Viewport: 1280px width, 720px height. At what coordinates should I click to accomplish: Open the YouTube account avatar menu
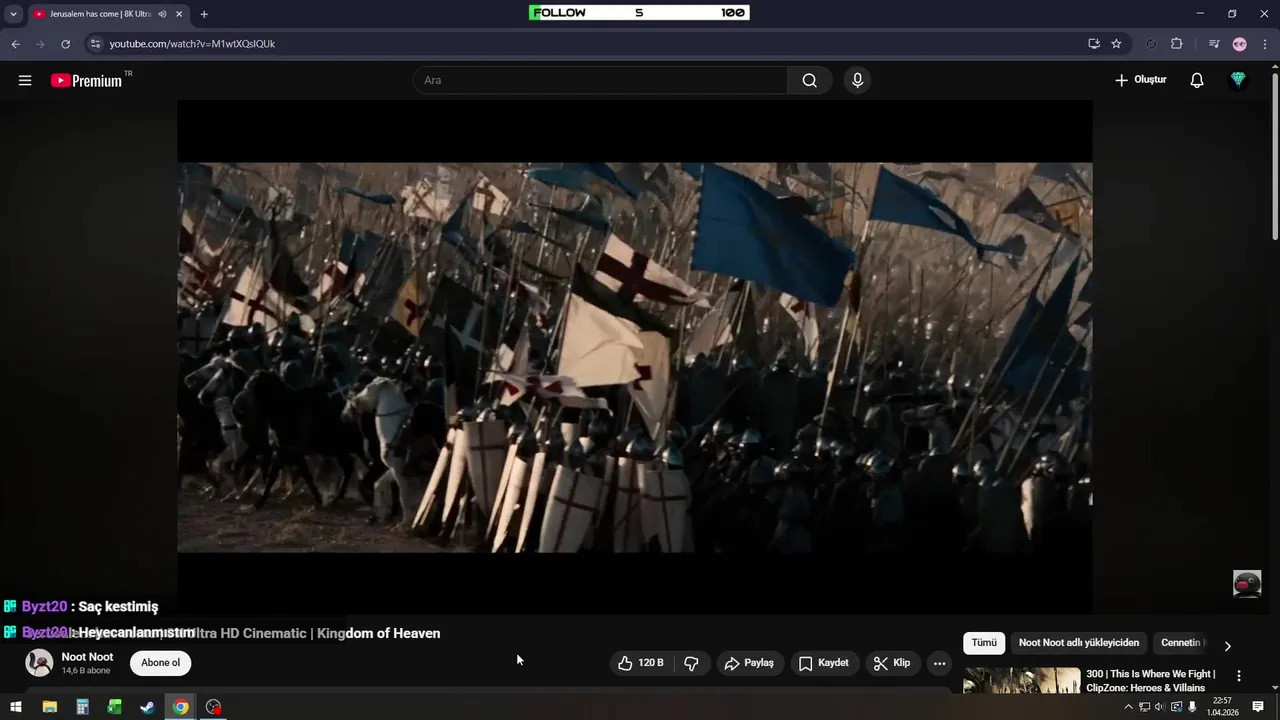pos(1238,80)
